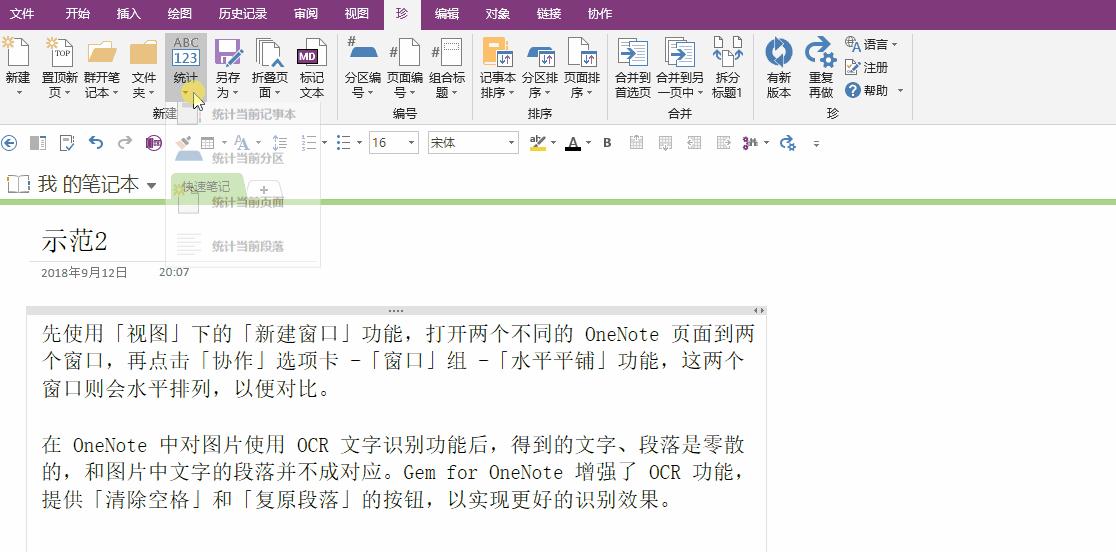
Task: Click the 记事本排序 (Sort notebooks) icon
Action: [x=498, y=52]
